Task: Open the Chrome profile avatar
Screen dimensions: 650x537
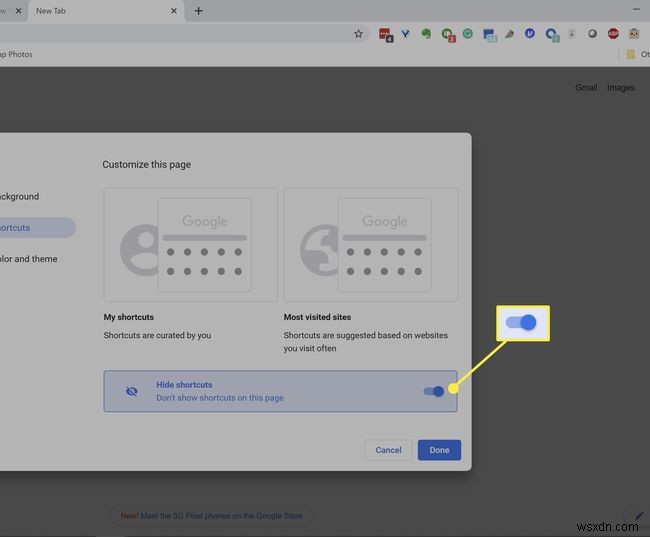Action: pos(634,34)
